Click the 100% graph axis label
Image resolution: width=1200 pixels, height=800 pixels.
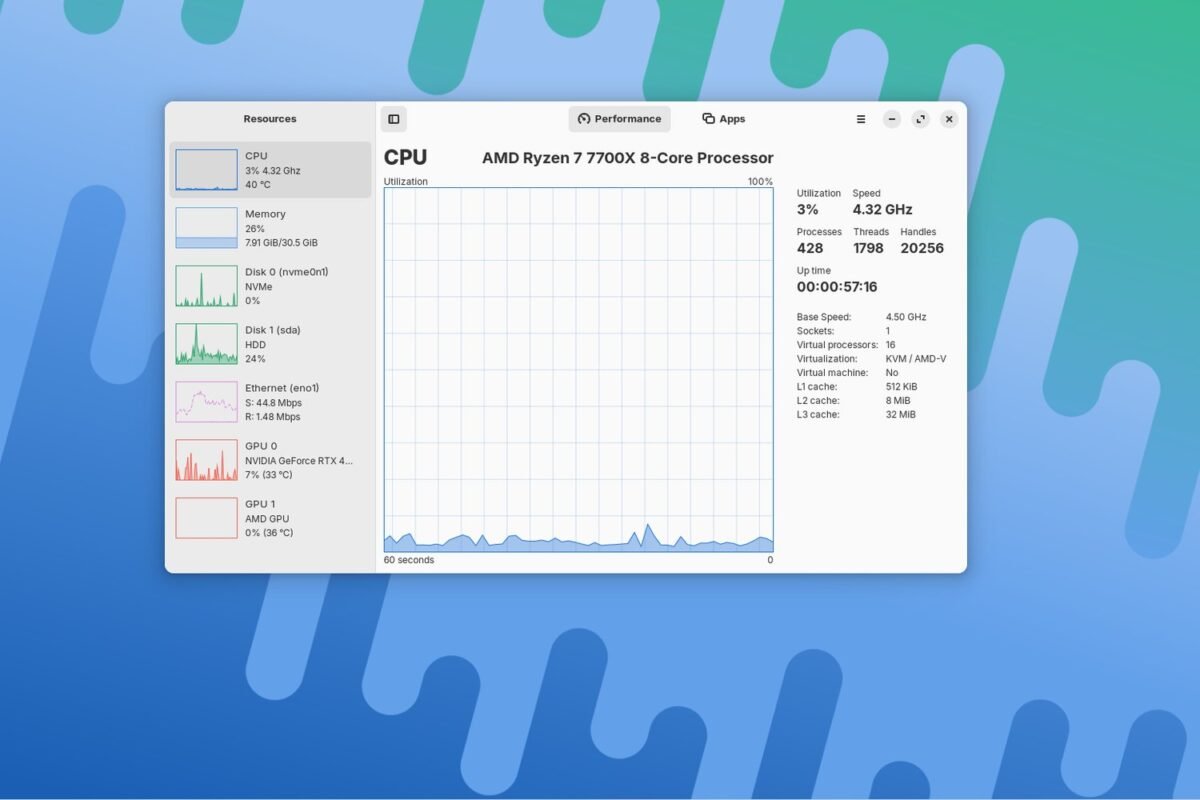[760, 182]
